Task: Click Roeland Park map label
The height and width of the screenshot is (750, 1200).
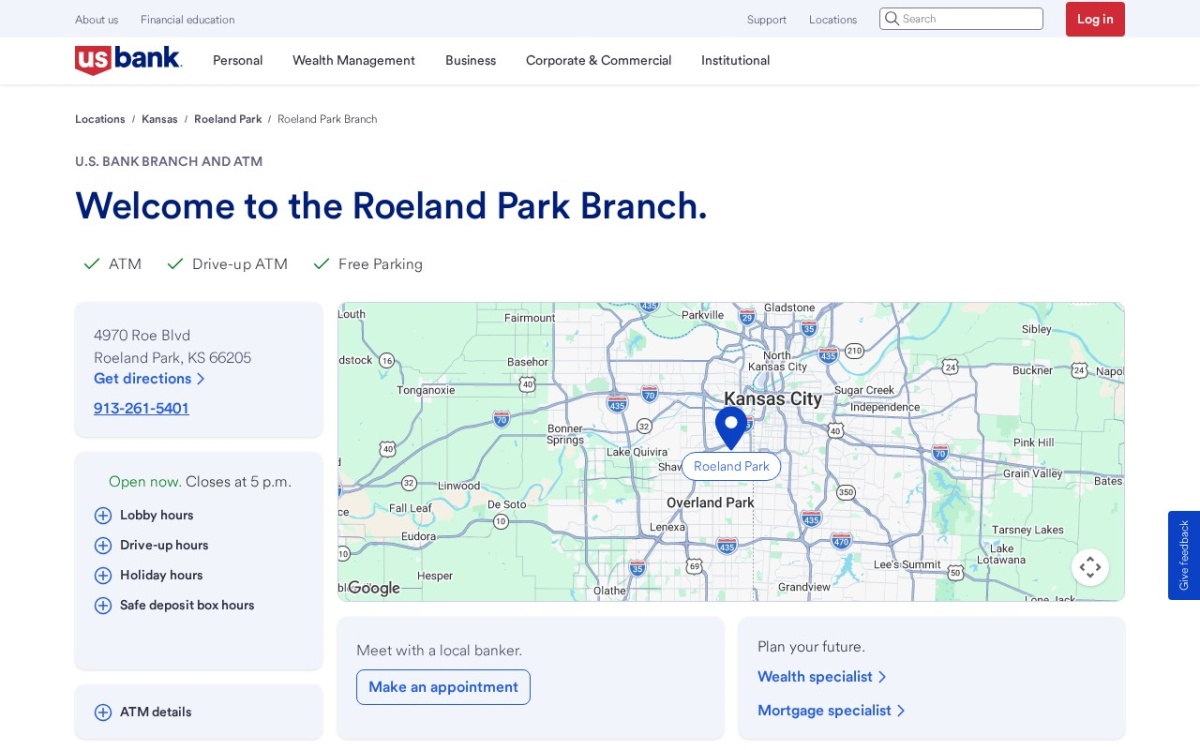Action: [731, 466]
